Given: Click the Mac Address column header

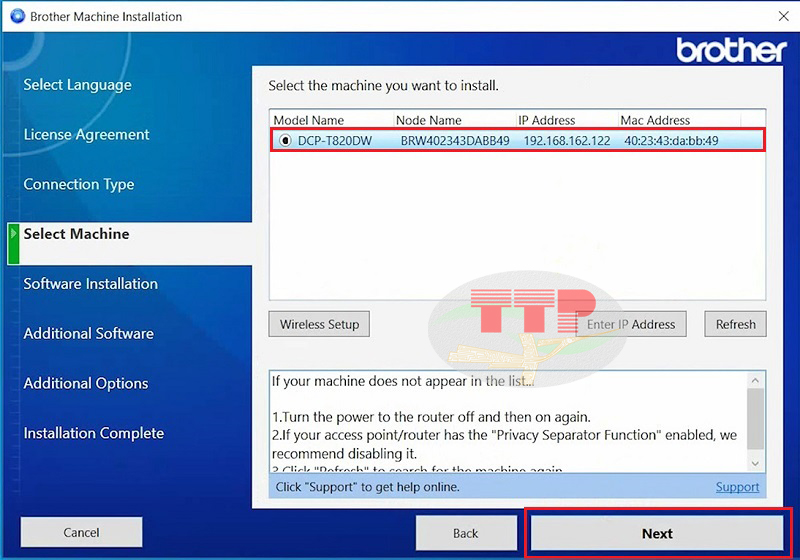Looking at the screenshot, I should click(x=655, y=120).
